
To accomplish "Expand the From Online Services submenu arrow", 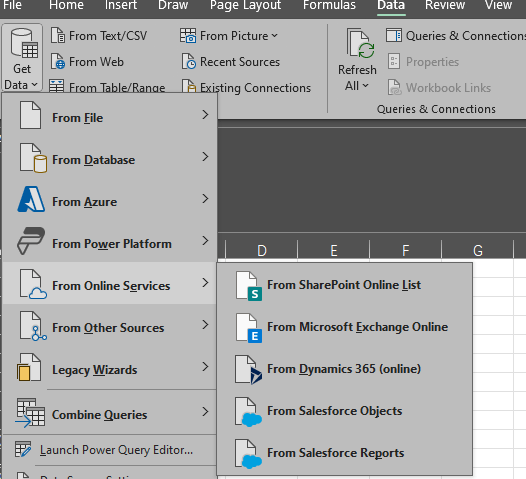I will pyautogui.click(x=205, y=283).
